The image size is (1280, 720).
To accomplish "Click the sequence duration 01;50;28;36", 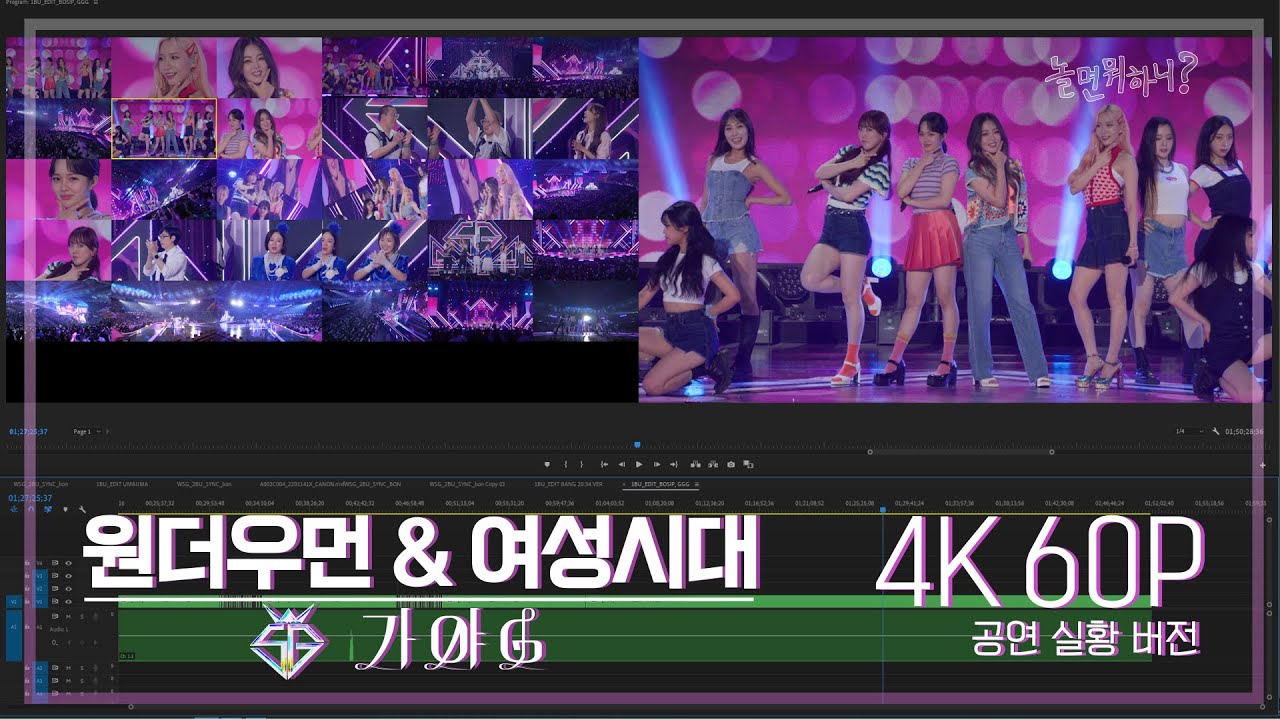I will pyautogui.click(x=1244, y=431).
